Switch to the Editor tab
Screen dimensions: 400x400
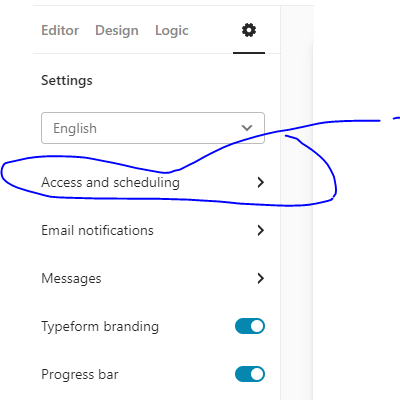[60, 30]
